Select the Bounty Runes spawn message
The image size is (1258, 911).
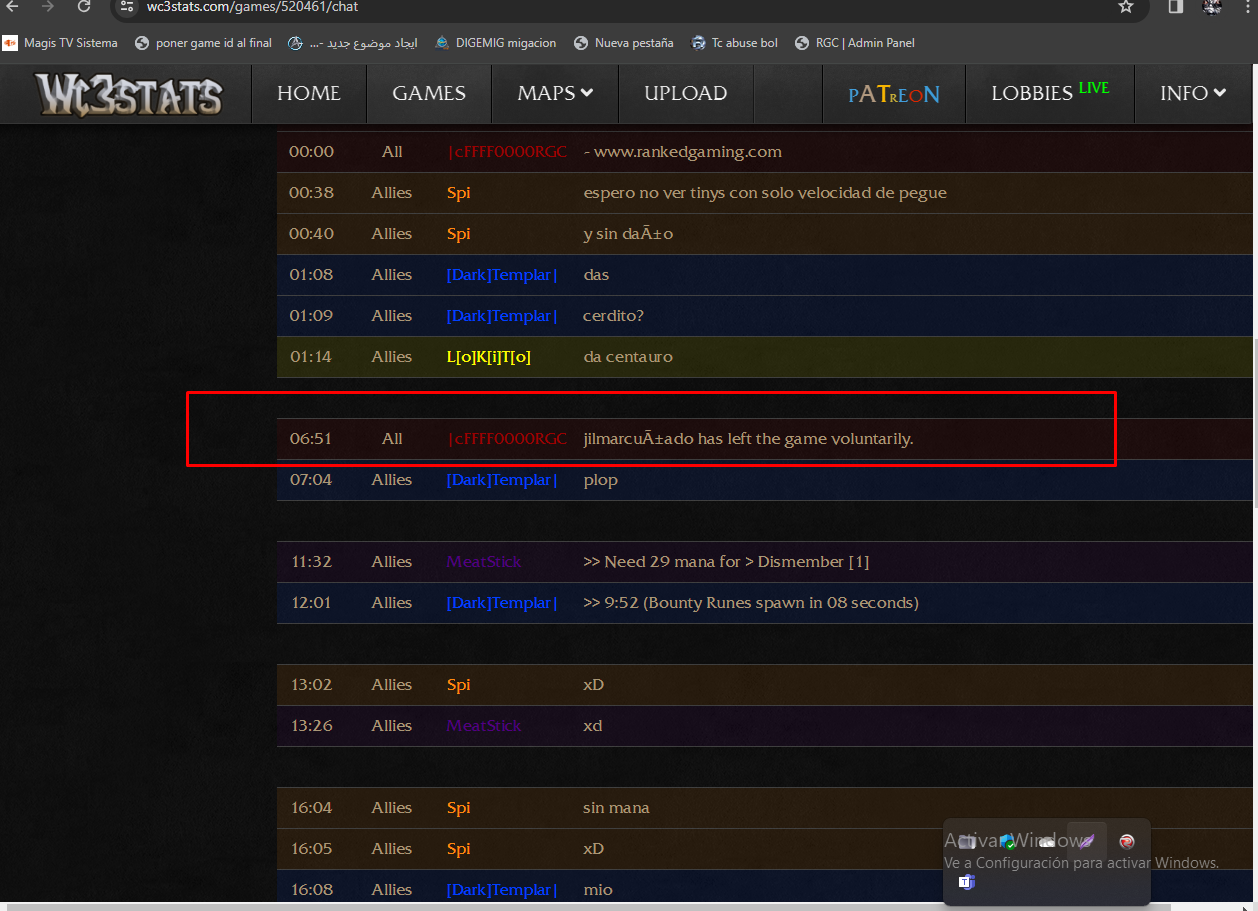[x=750, y=603]
